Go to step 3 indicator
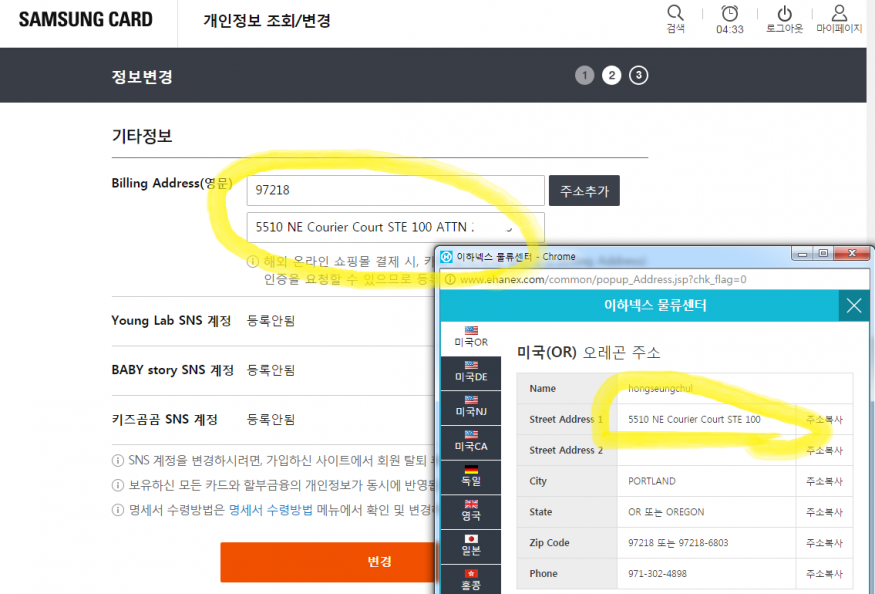Viewport: 875px width, 594px height. [x=638, y=75]
